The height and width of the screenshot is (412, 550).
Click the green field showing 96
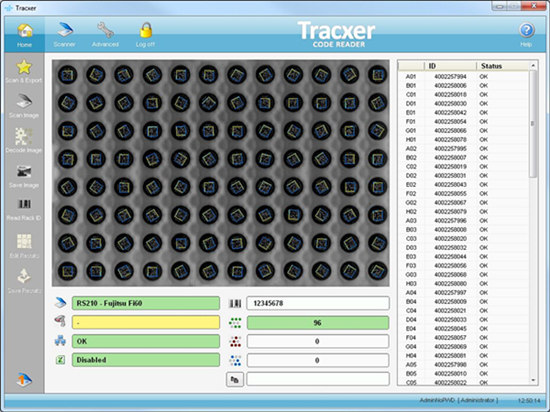click(x=318, y=323)
